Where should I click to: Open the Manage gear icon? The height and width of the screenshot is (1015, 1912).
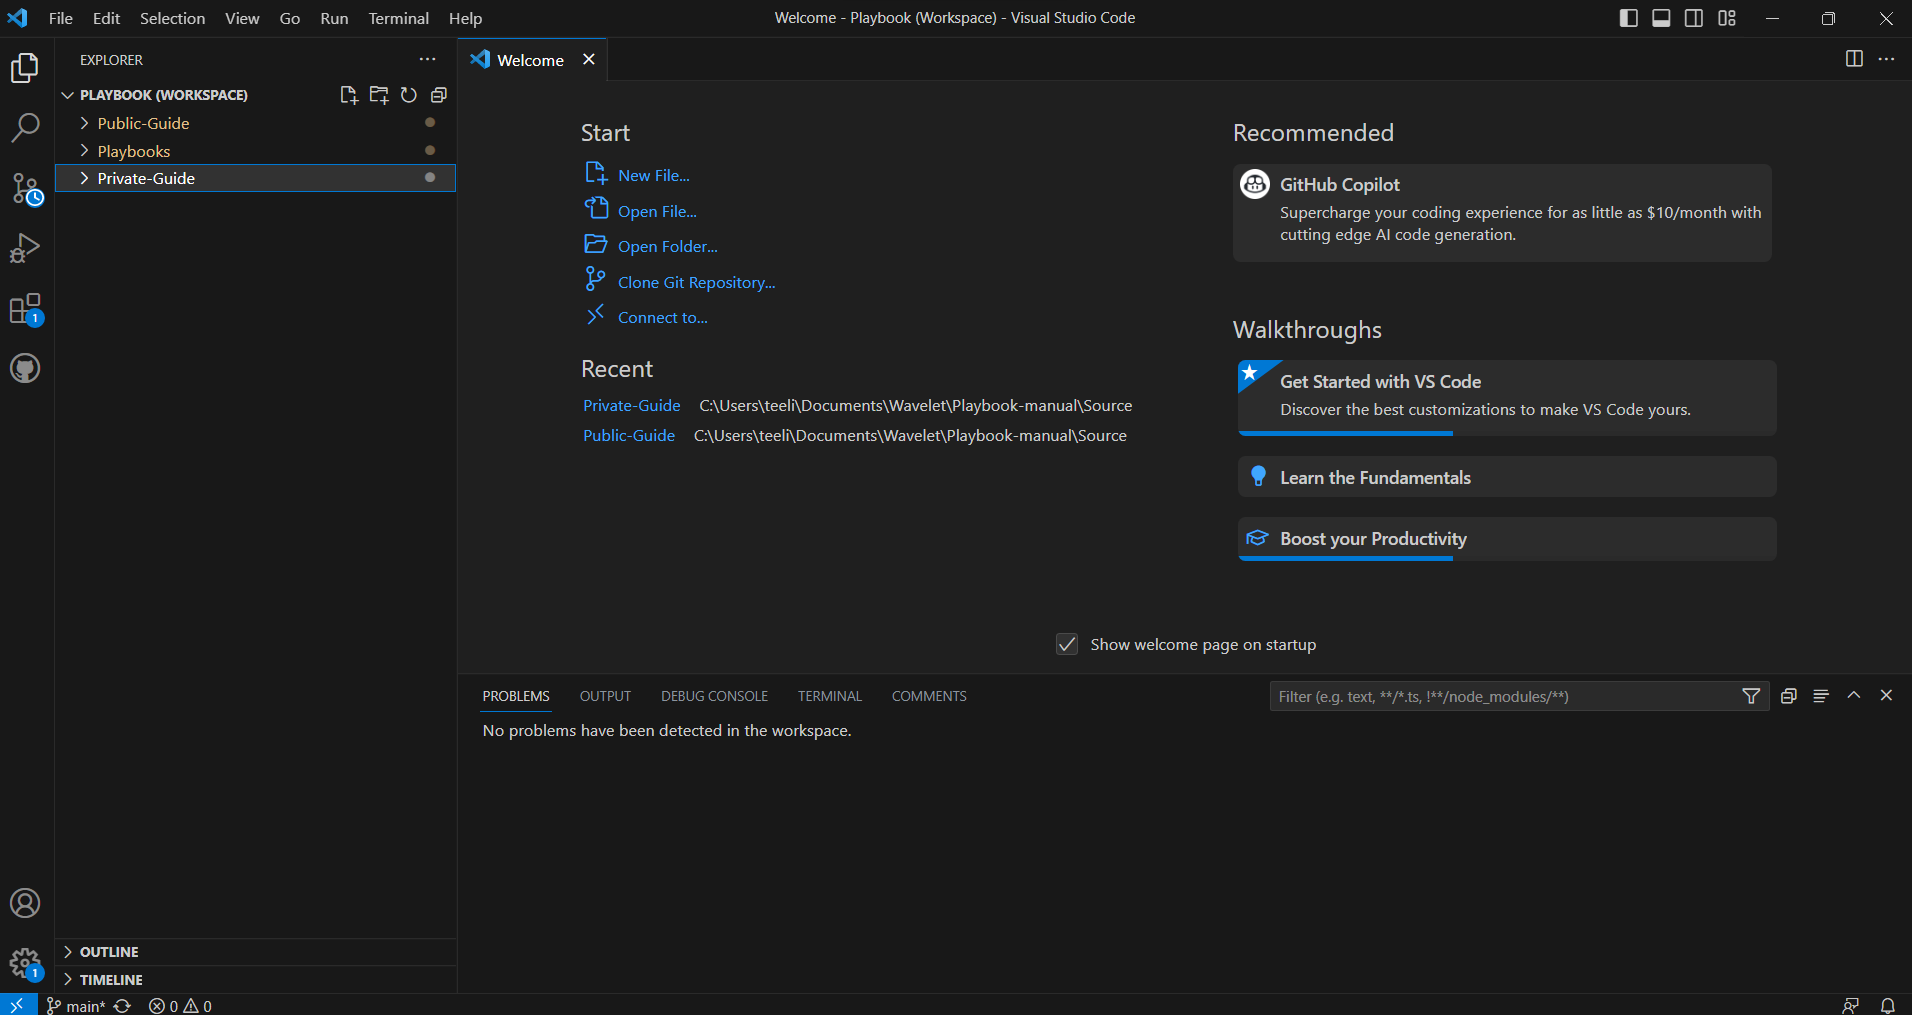point(25,964)
